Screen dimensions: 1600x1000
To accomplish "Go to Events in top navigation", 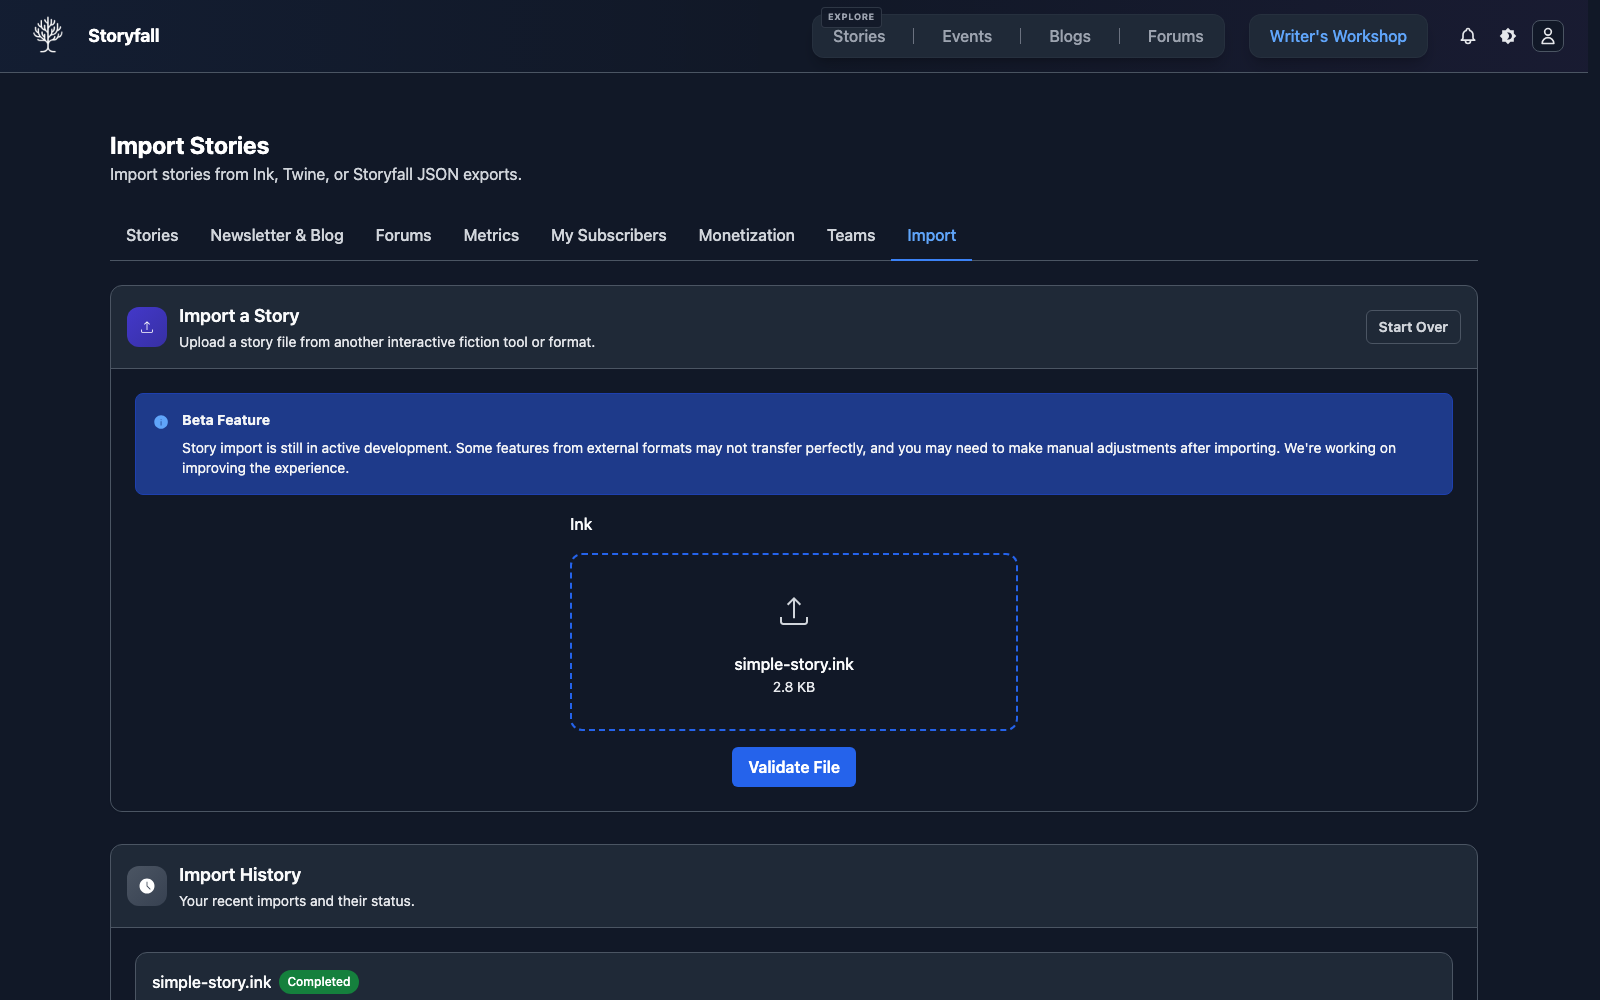I will point(966,37).
